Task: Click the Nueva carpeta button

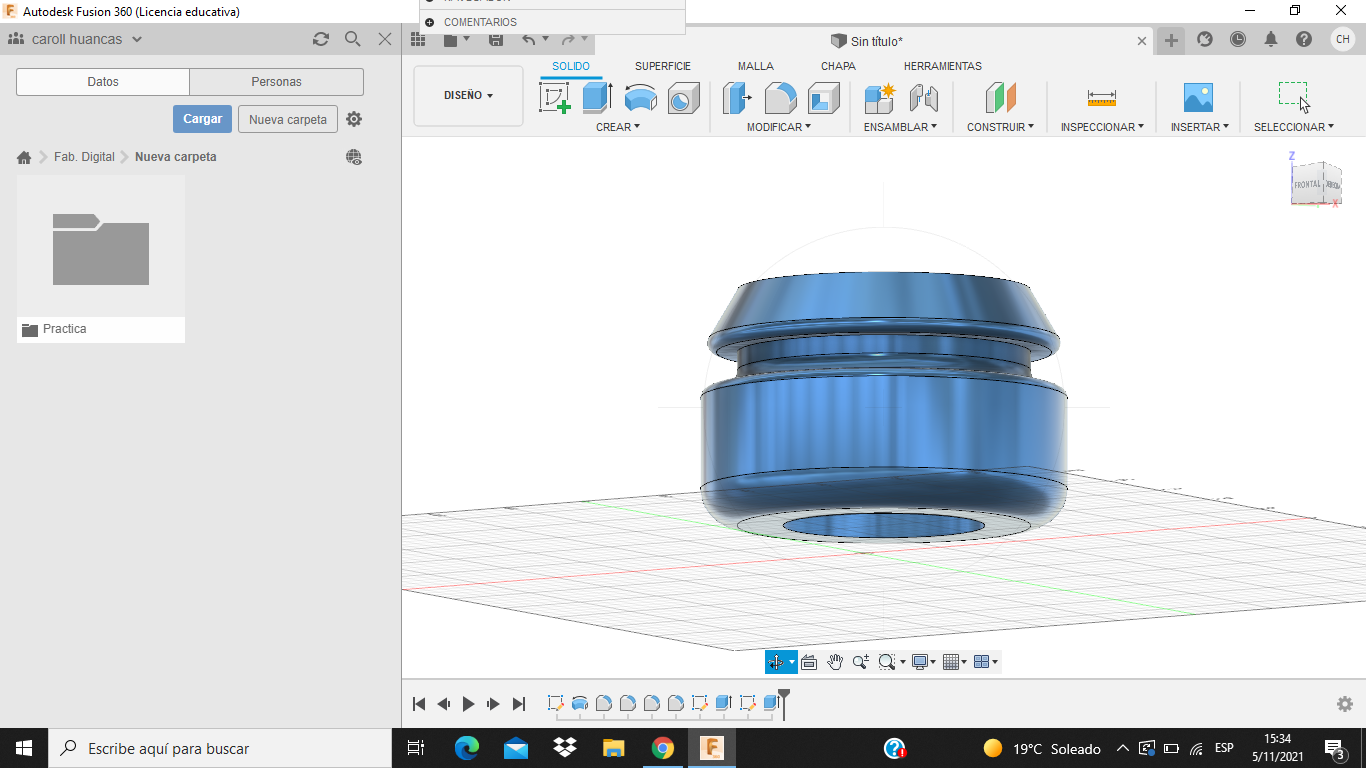Action: (287, 119)
